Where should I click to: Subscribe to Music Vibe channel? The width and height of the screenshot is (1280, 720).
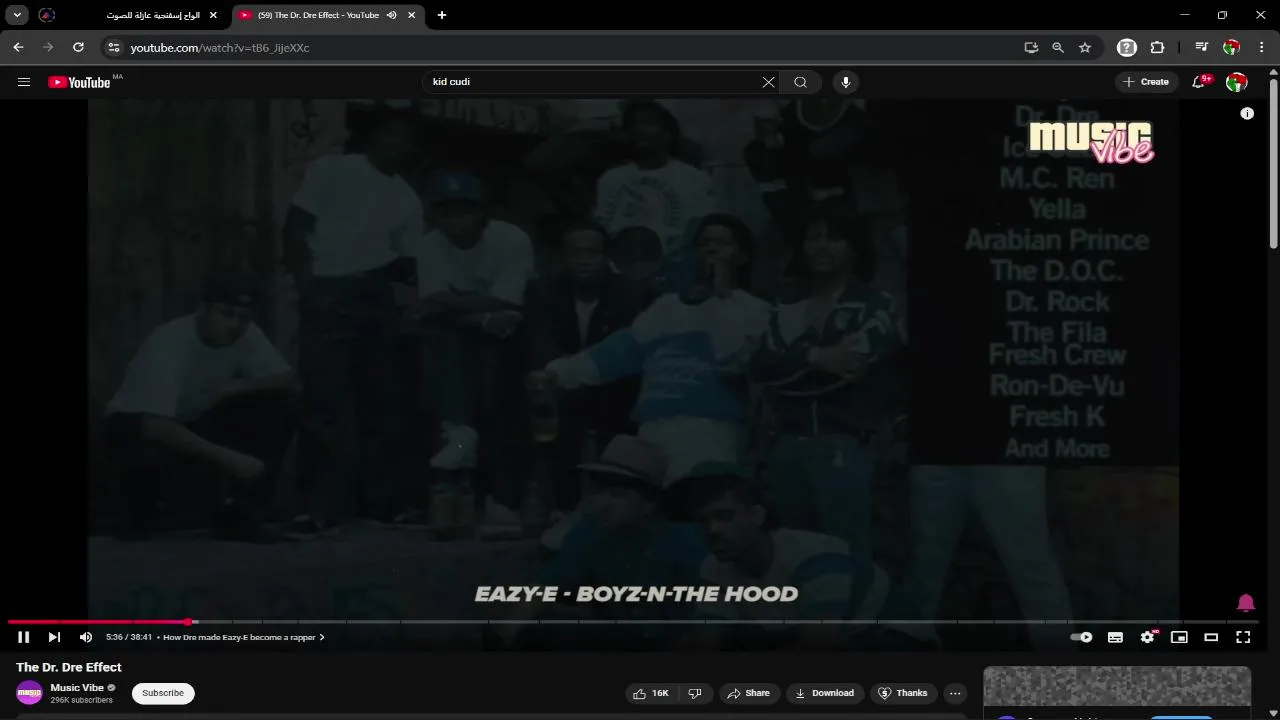(x=163, y=693)
